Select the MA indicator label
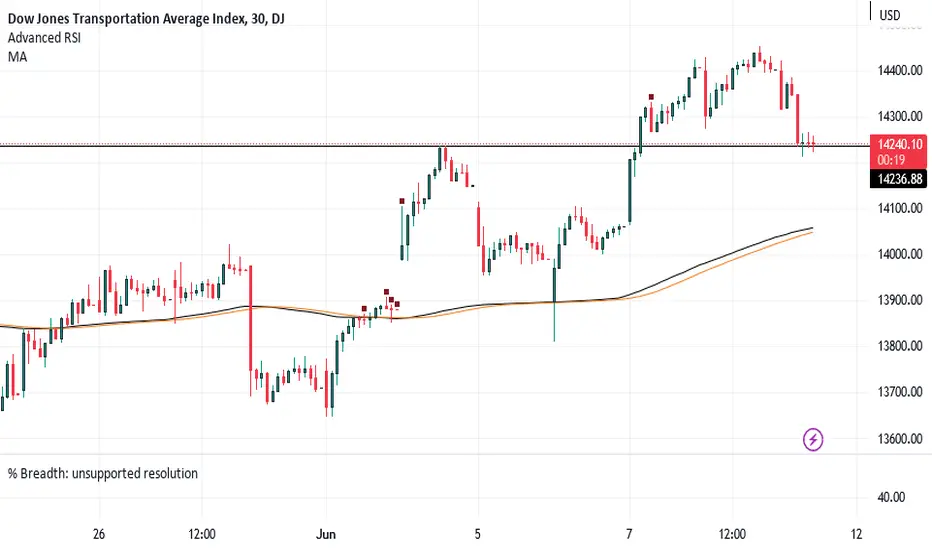The height and width of the screenshot is (550, 932). 17,56
